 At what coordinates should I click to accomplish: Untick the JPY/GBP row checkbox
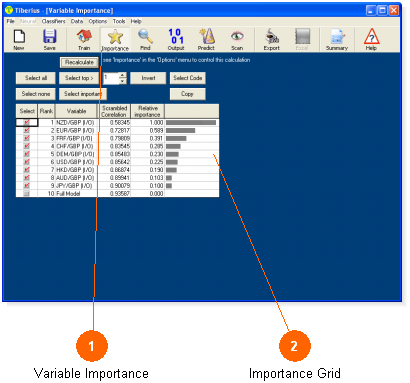tap(27, 185)
